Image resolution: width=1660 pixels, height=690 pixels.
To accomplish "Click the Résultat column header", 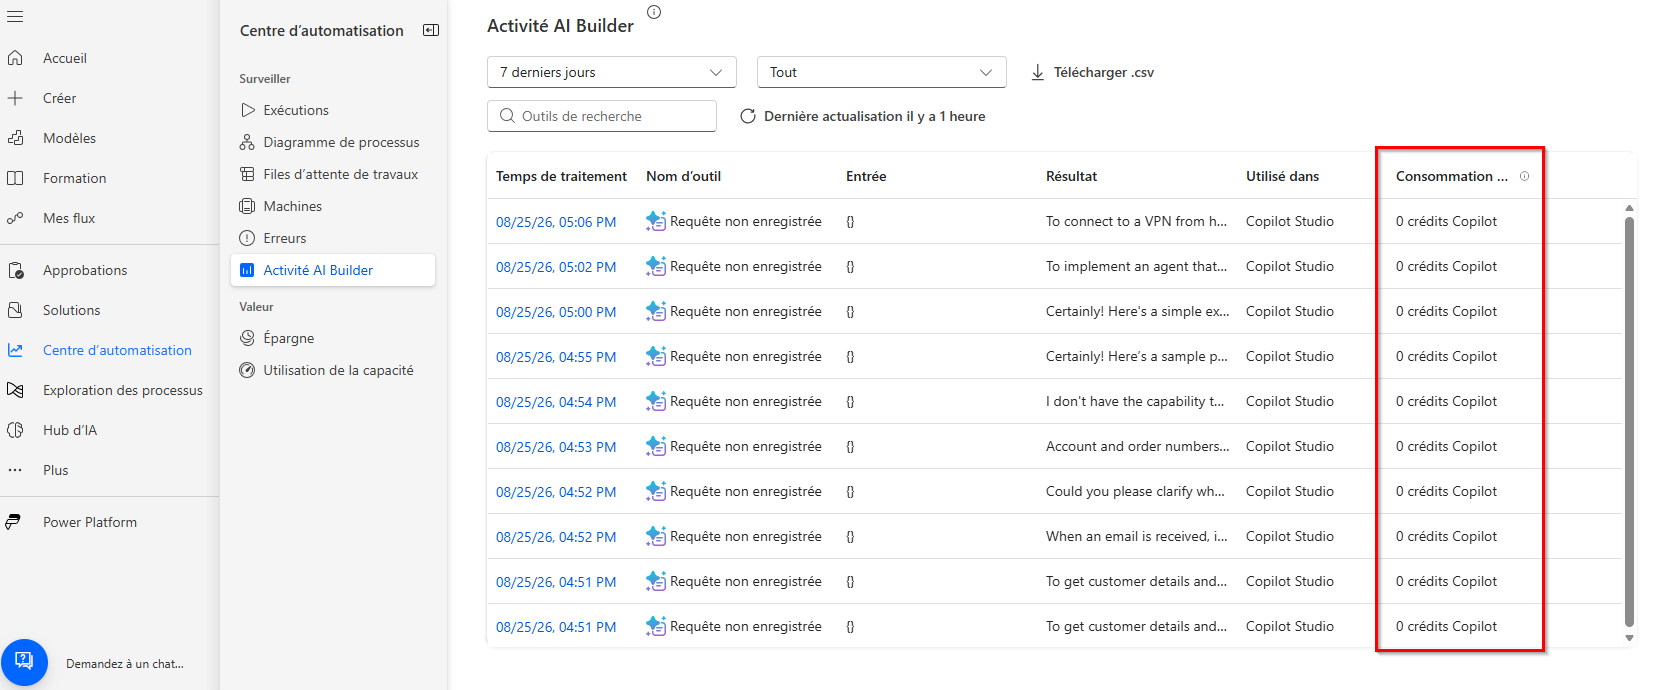I will point(1071,176).
